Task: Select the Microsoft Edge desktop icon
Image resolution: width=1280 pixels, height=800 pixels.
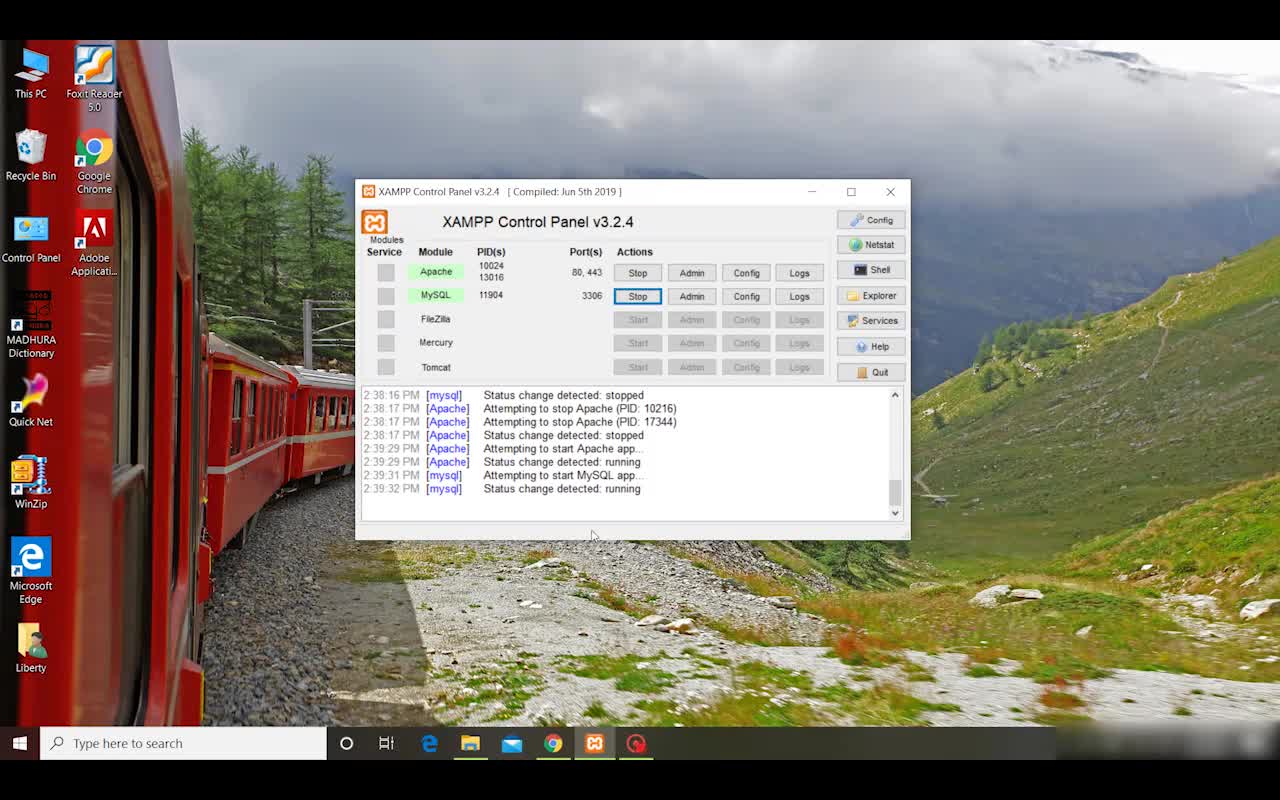Action: click(x=31, y=571)
